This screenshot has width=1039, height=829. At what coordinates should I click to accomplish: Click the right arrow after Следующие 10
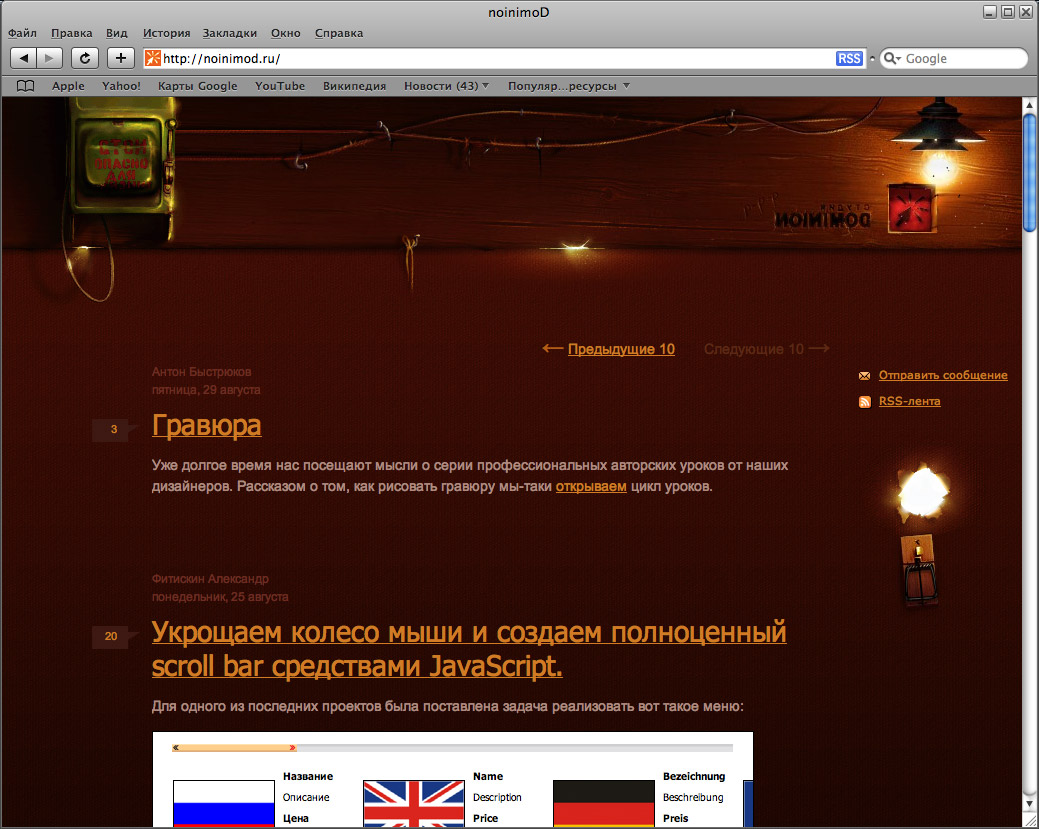click(x=819, y=348)
